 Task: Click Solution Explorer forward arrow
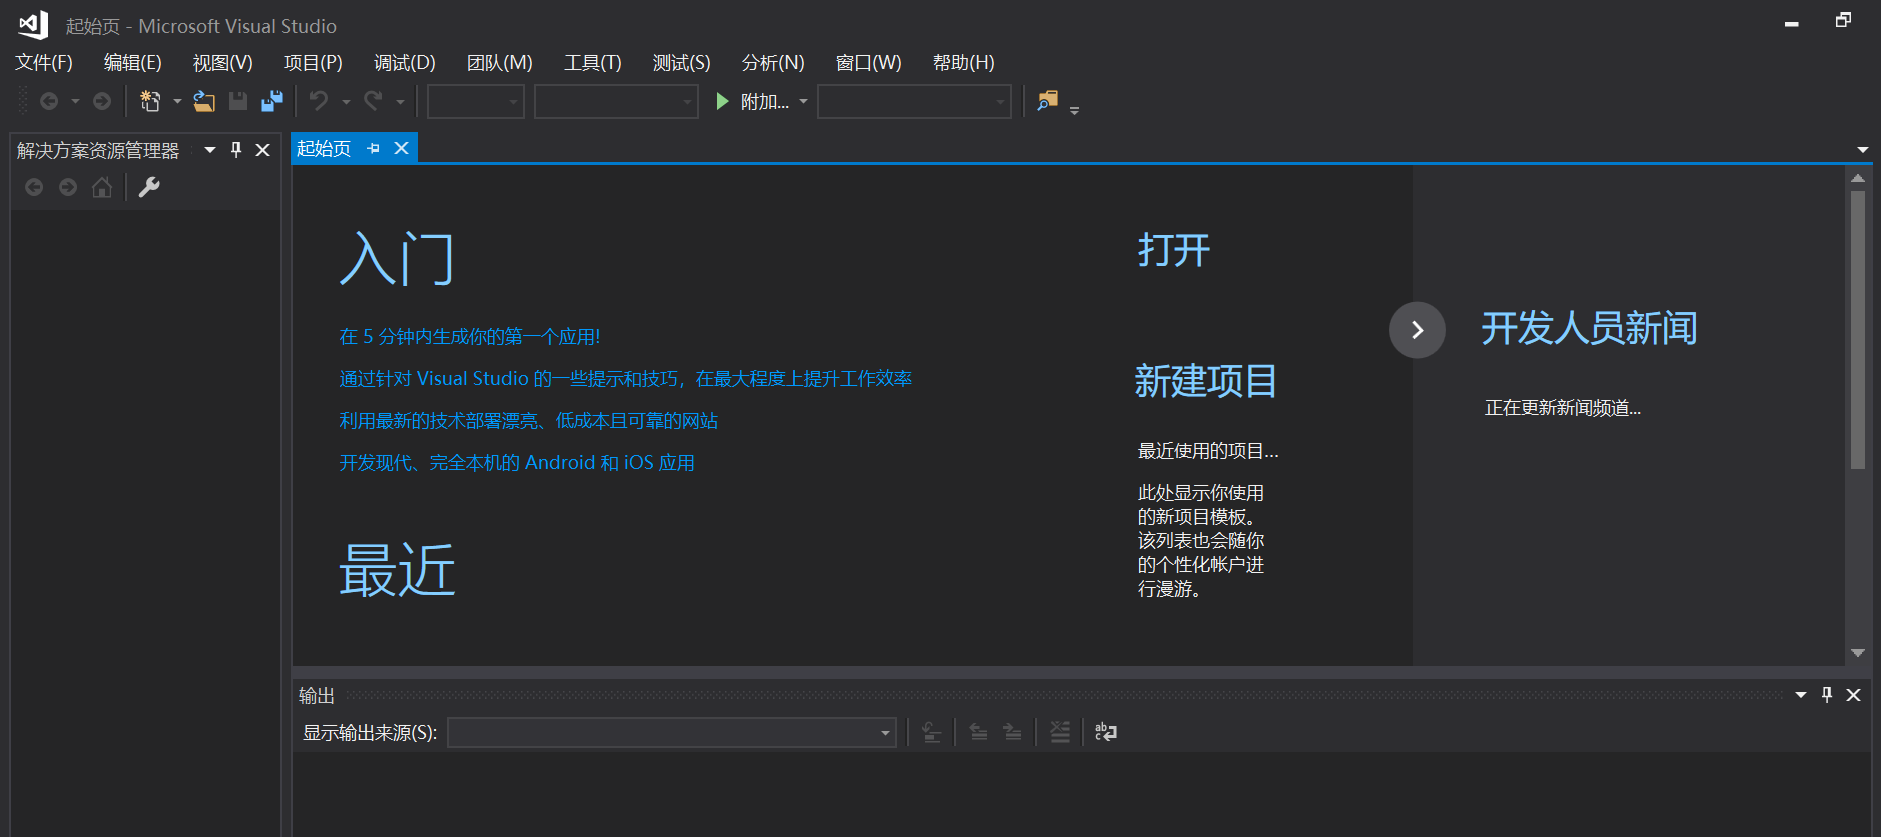tap(68, 187)
